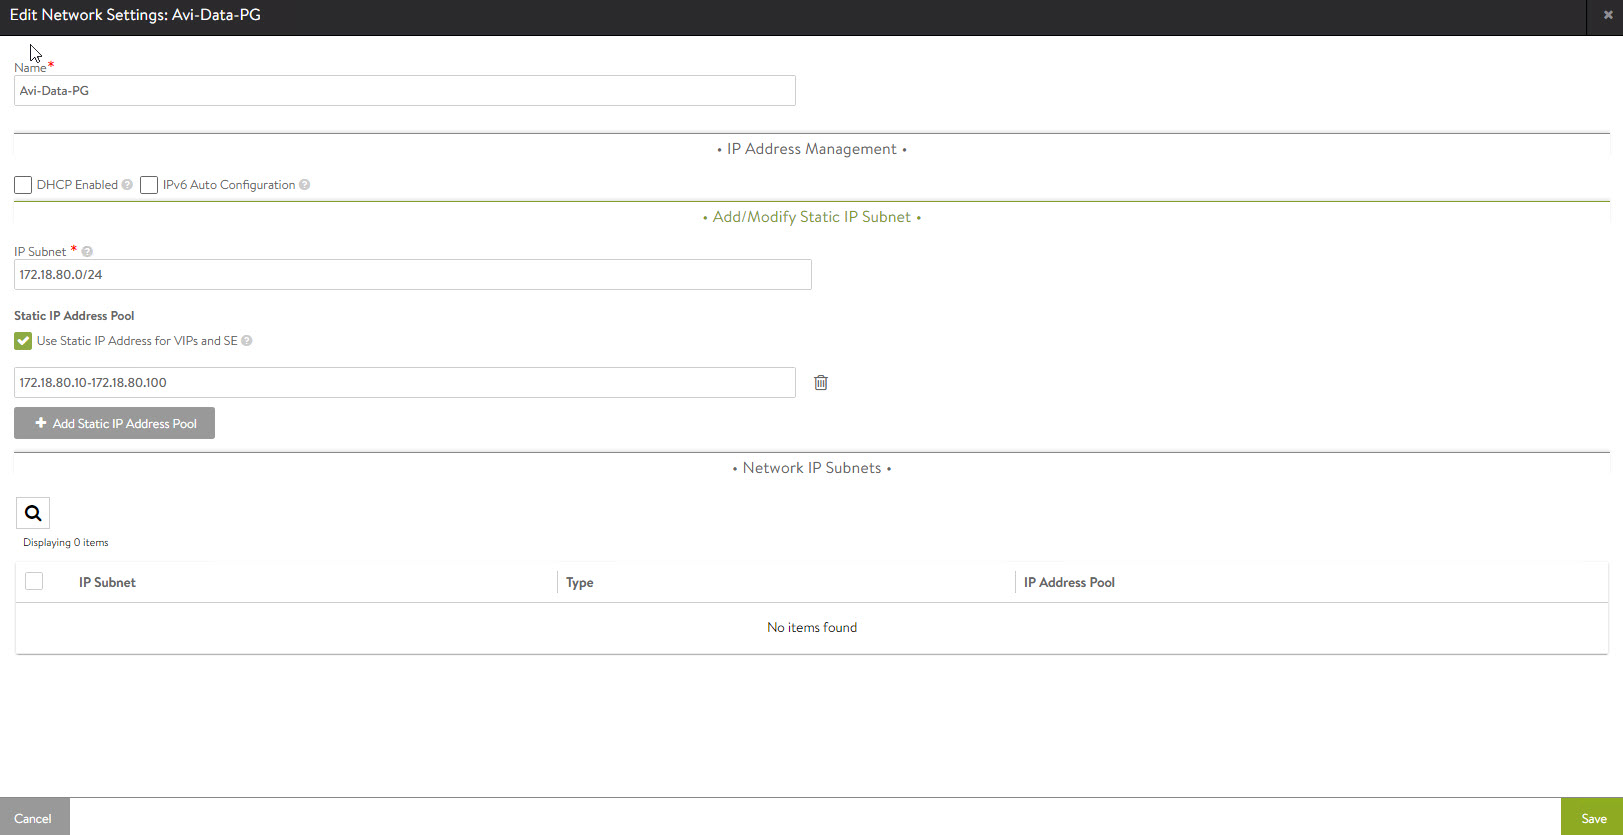The image size is (1623, 835).
Task: Click the static IP range input field
Action: coord(404,383)
